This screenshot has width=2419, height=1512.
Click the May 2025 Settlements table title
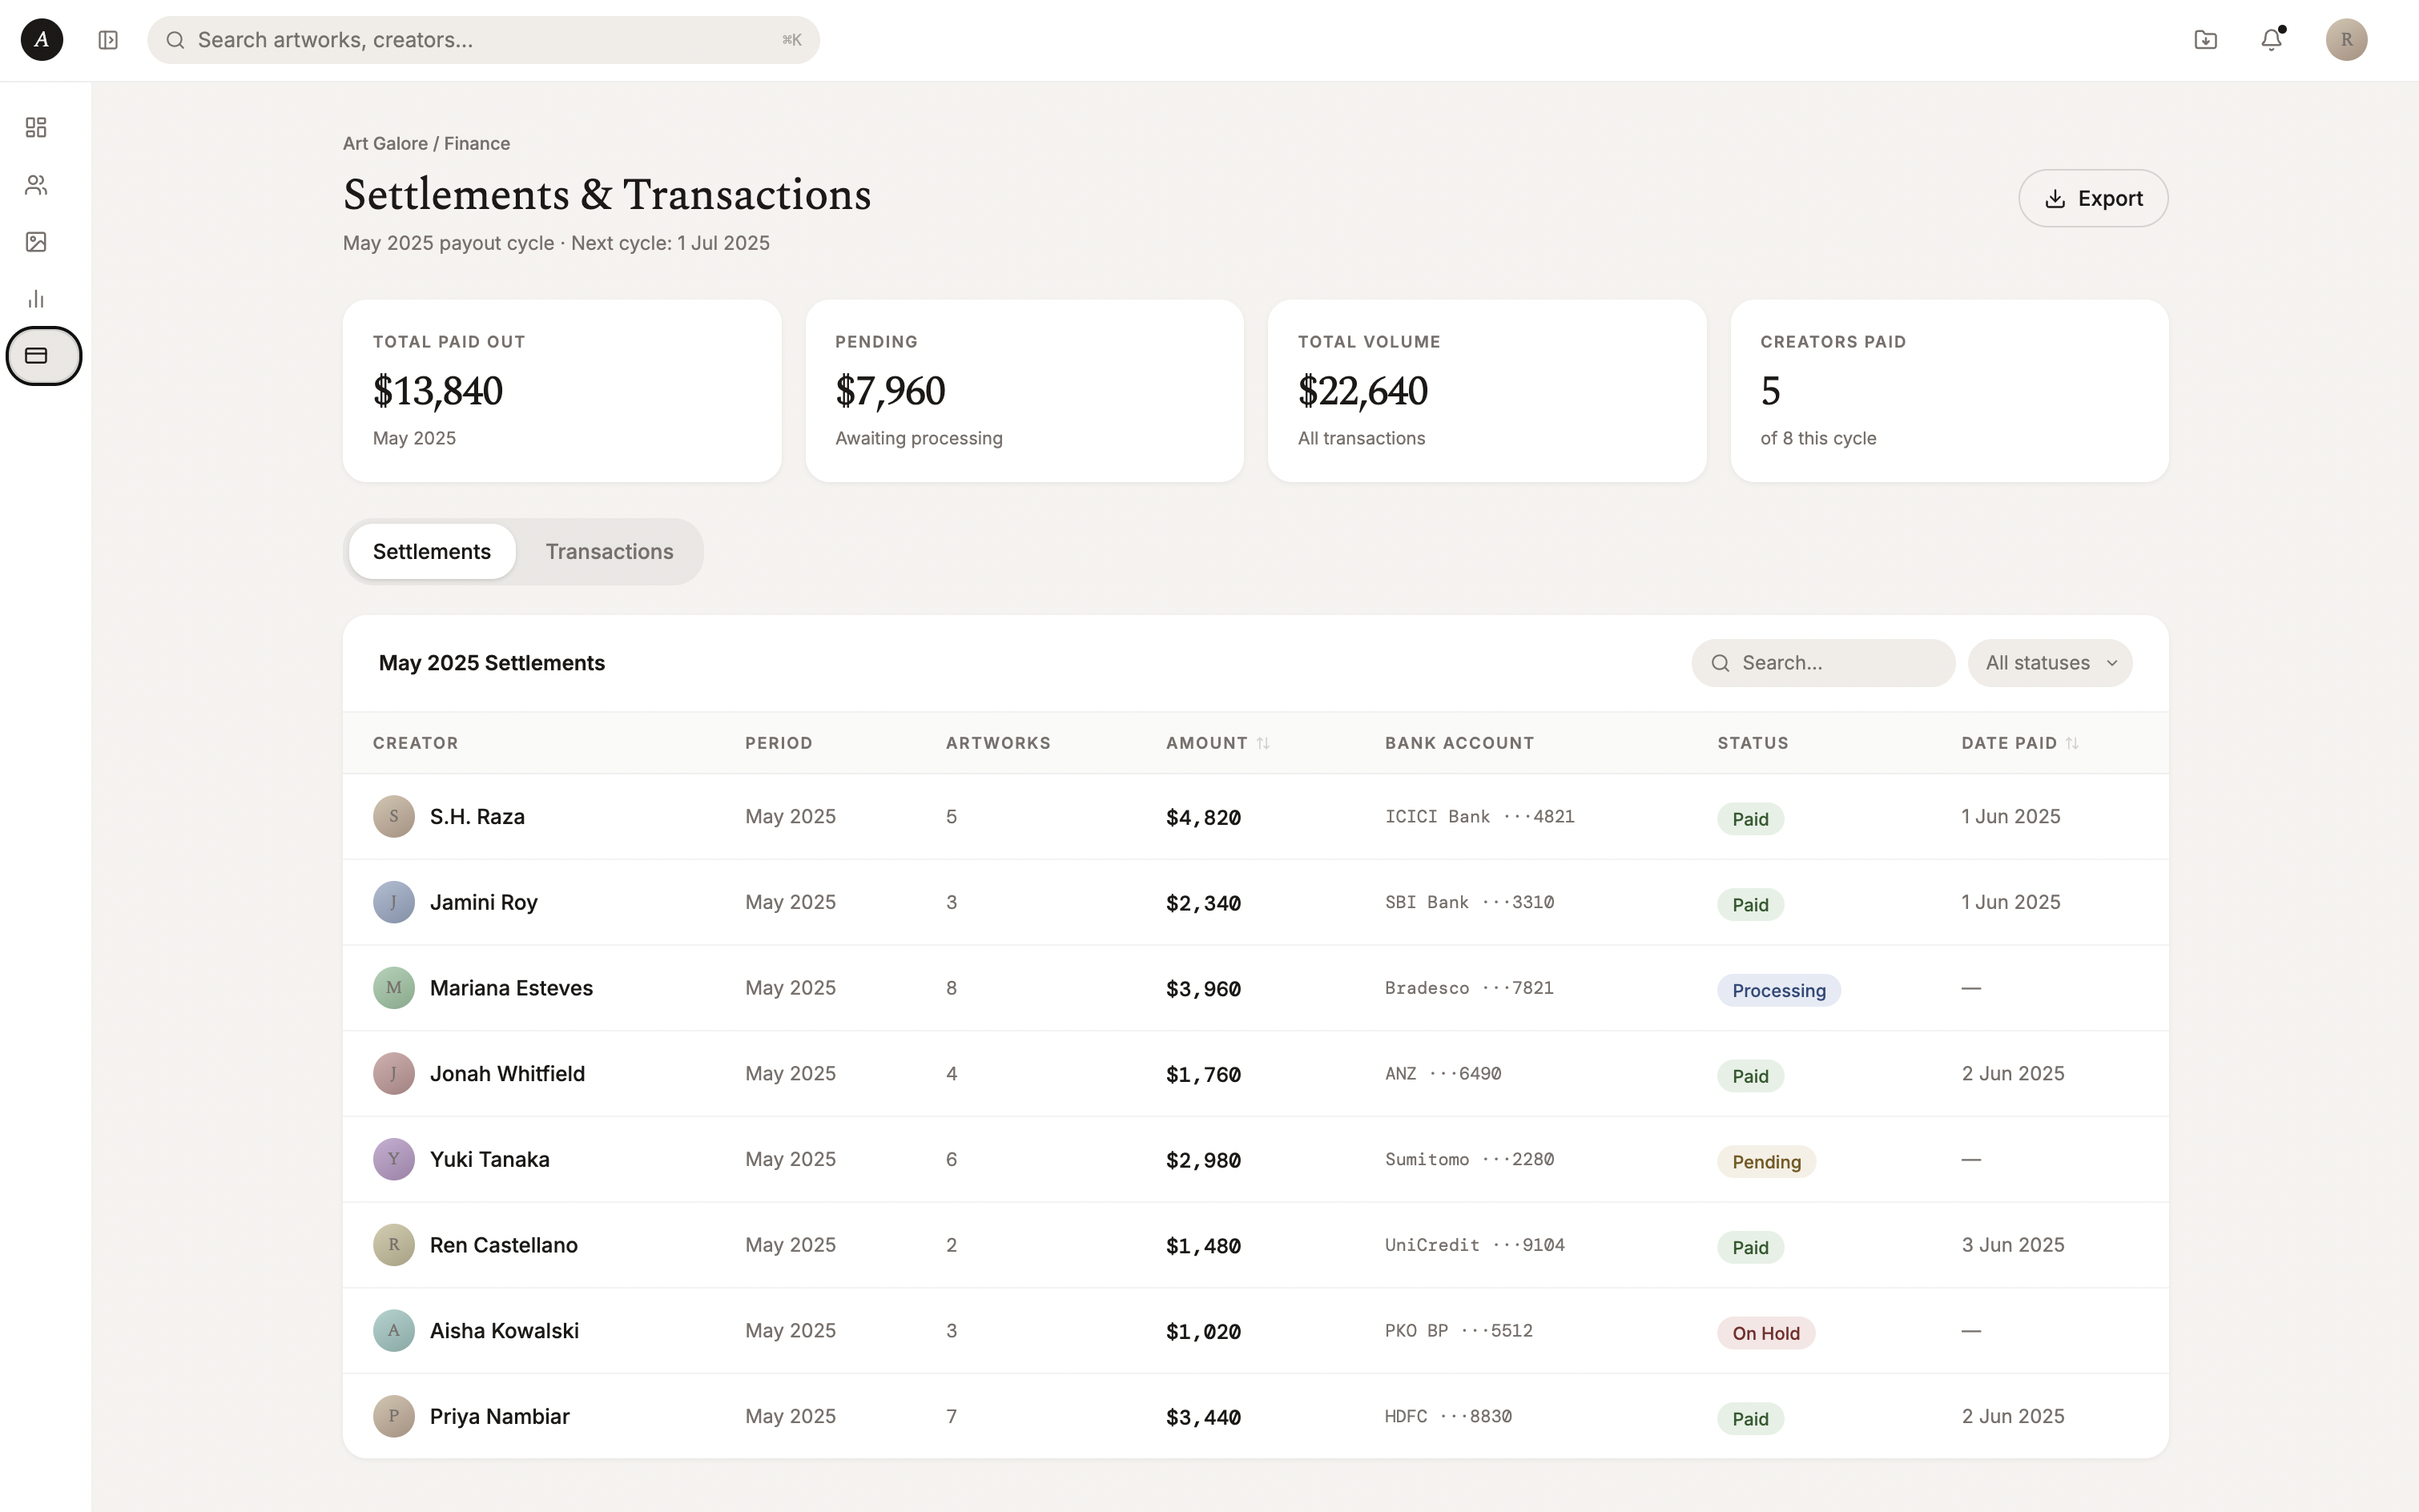tap(491, 663)
